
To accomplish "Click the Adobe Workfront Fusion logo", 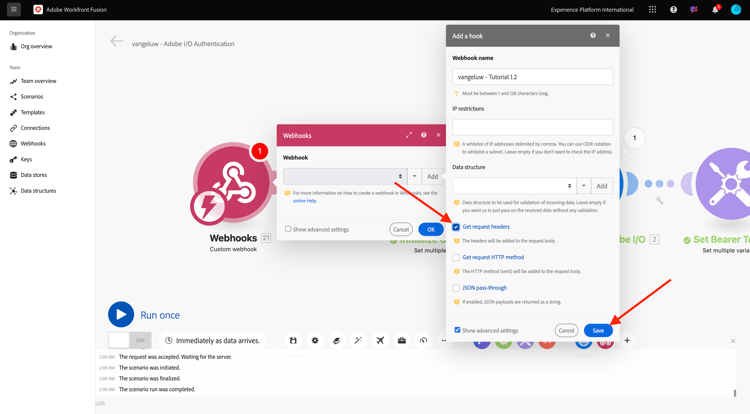I will [x=38, y=10].
